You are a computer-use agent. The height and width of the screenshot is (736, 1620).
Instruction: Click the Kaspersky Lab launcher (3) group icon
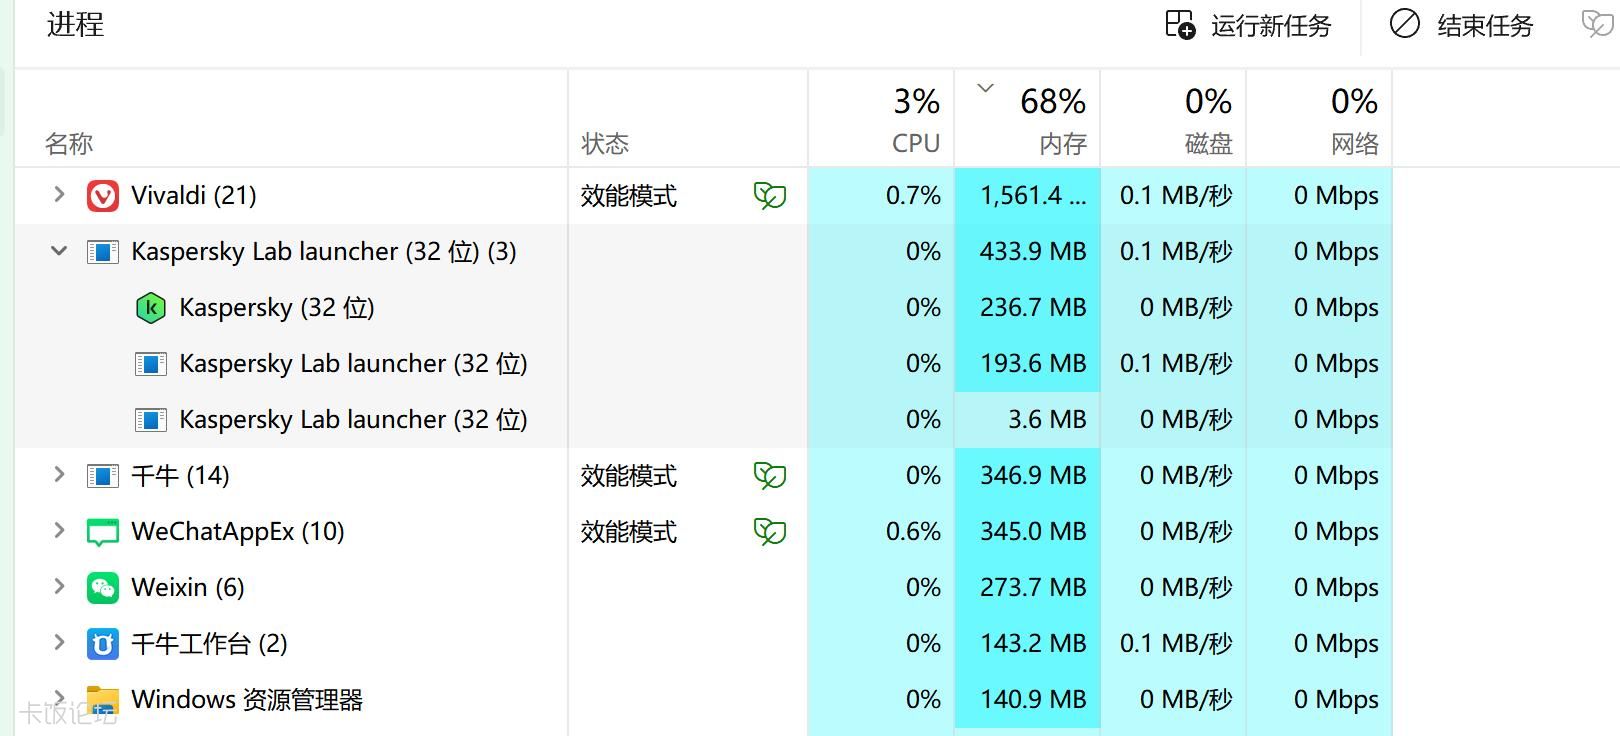point(103,252)
